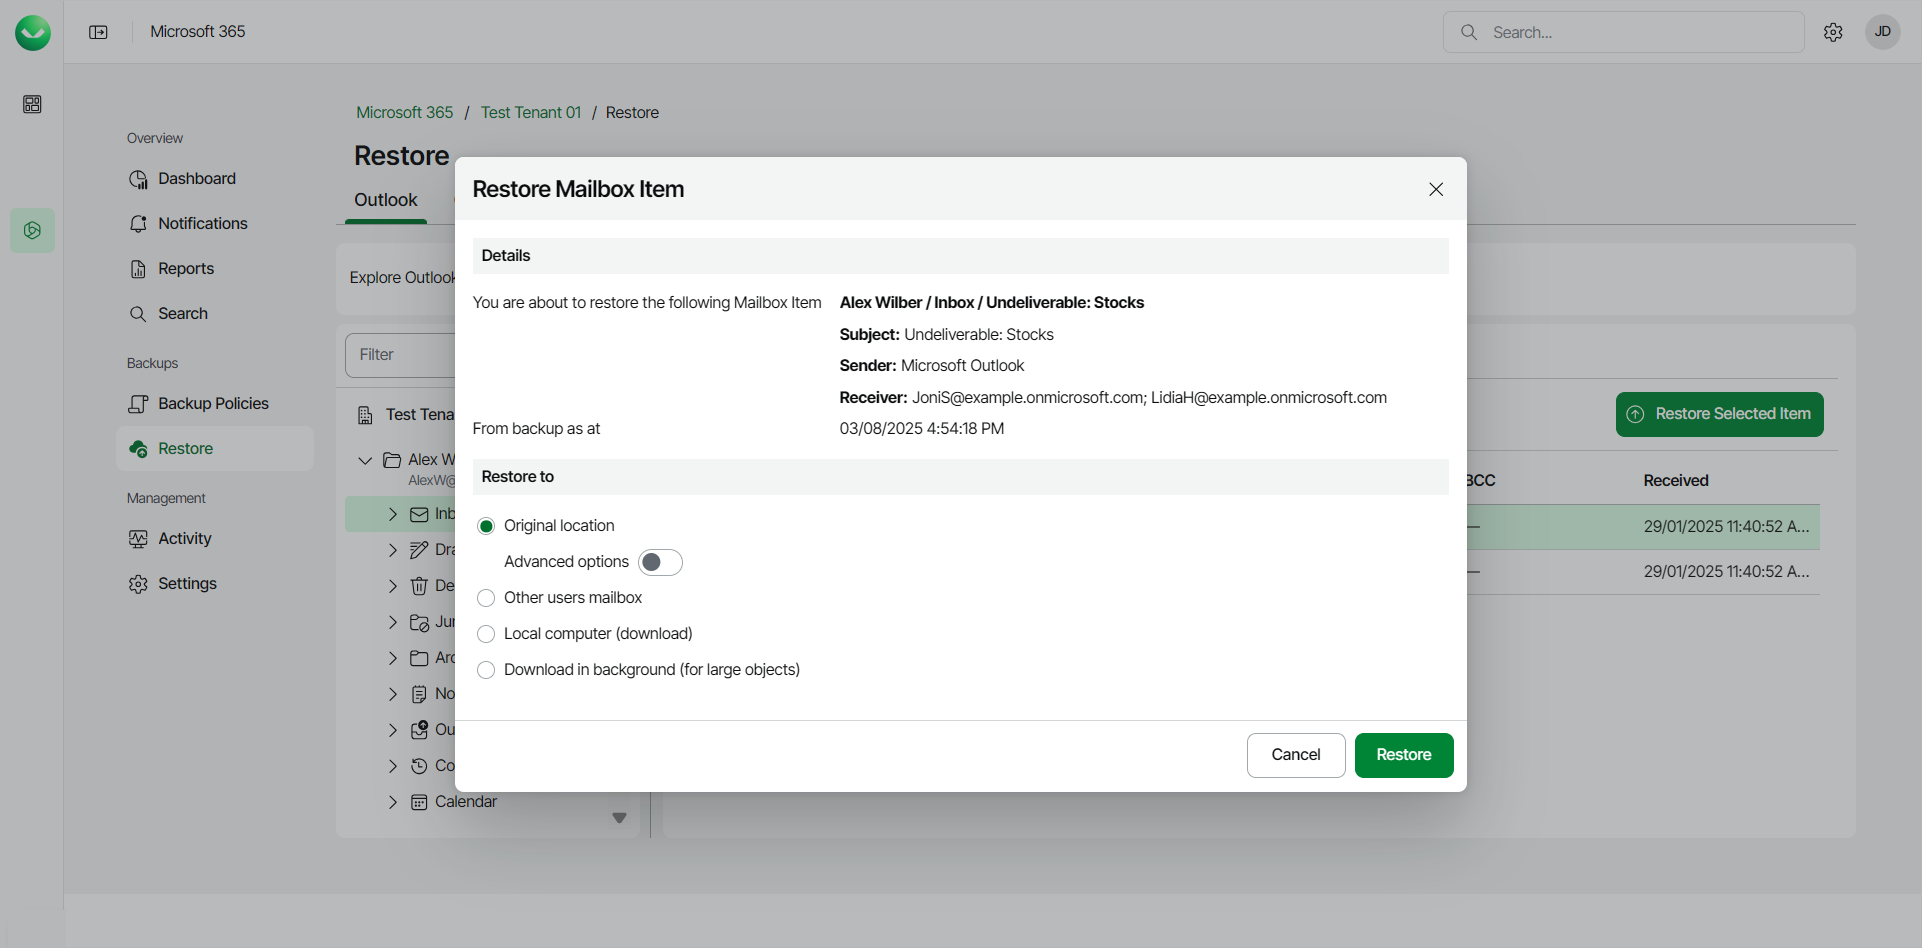This screenshot has height=948, width=1922.
Task: Click the JD user avatar
Action: (1882, 32)
